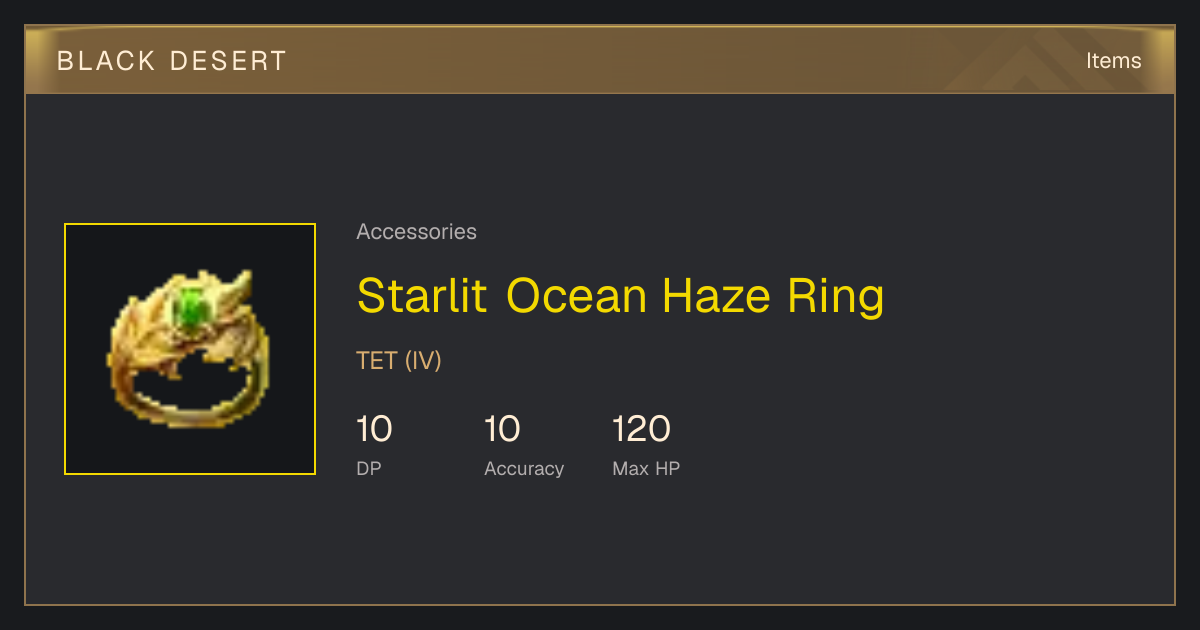Open the BLACK DESERT home logo

[172, 61]
